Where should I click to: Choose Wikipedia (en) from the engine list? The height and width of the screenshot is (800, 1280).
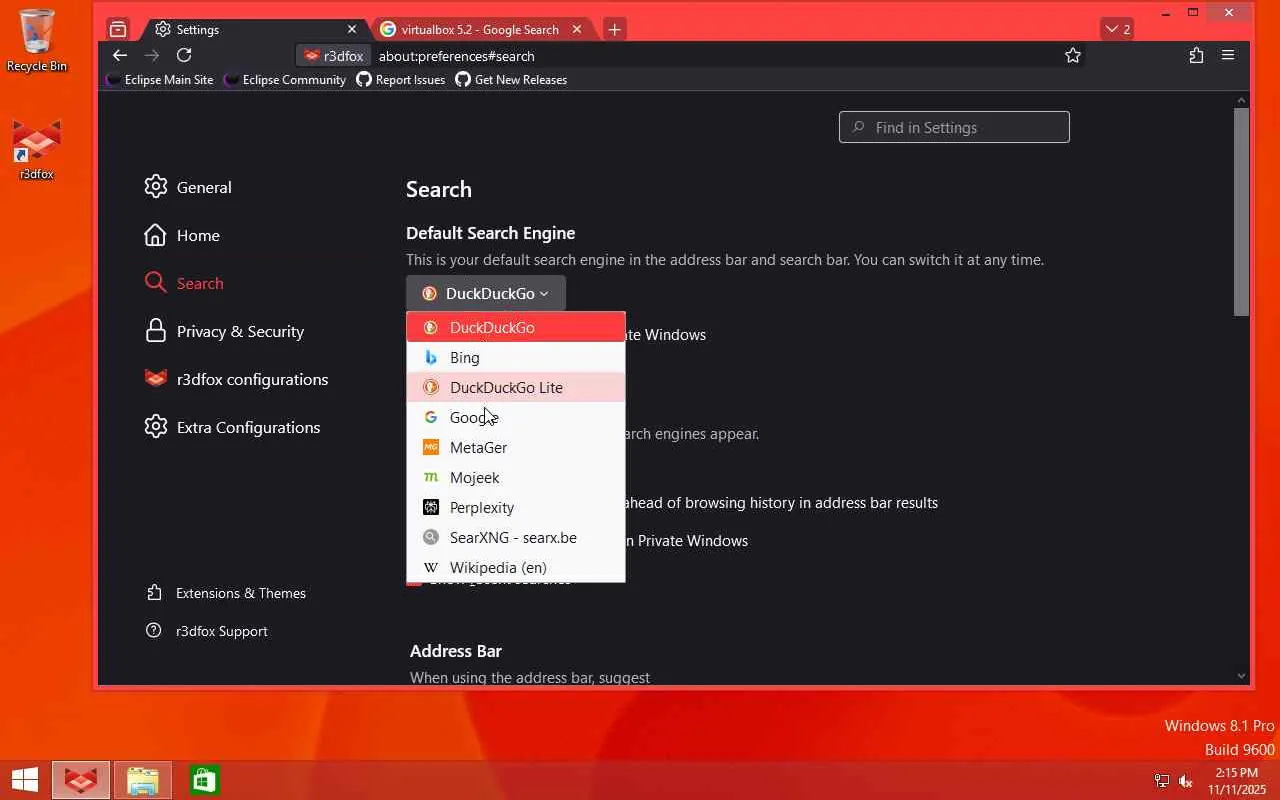click(516, 567)
